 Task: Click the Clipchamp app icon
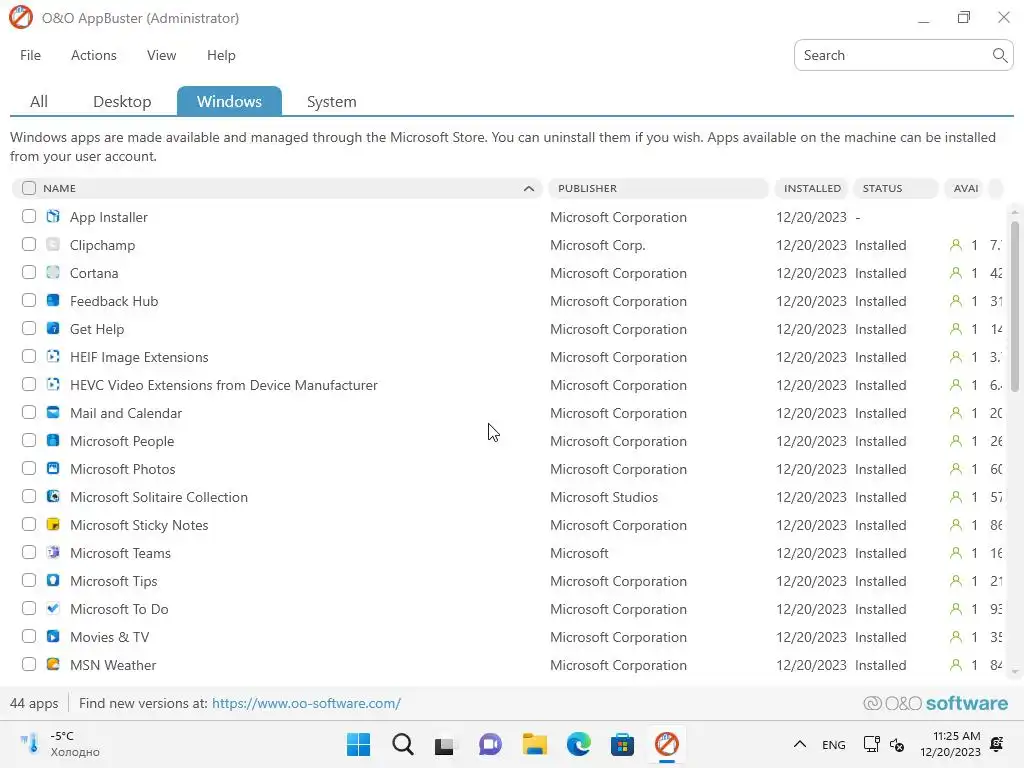53,244
